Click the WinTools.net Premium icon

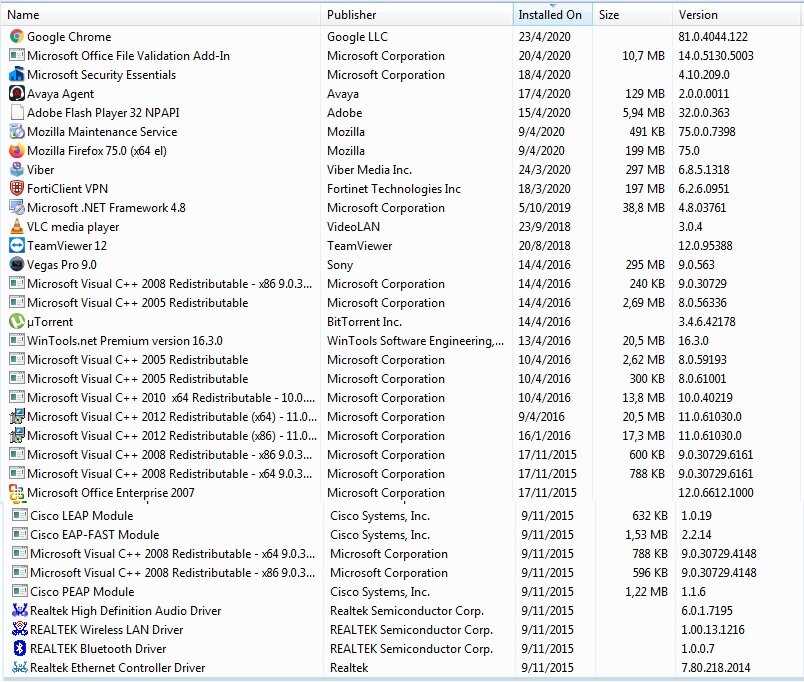point(17,340)
